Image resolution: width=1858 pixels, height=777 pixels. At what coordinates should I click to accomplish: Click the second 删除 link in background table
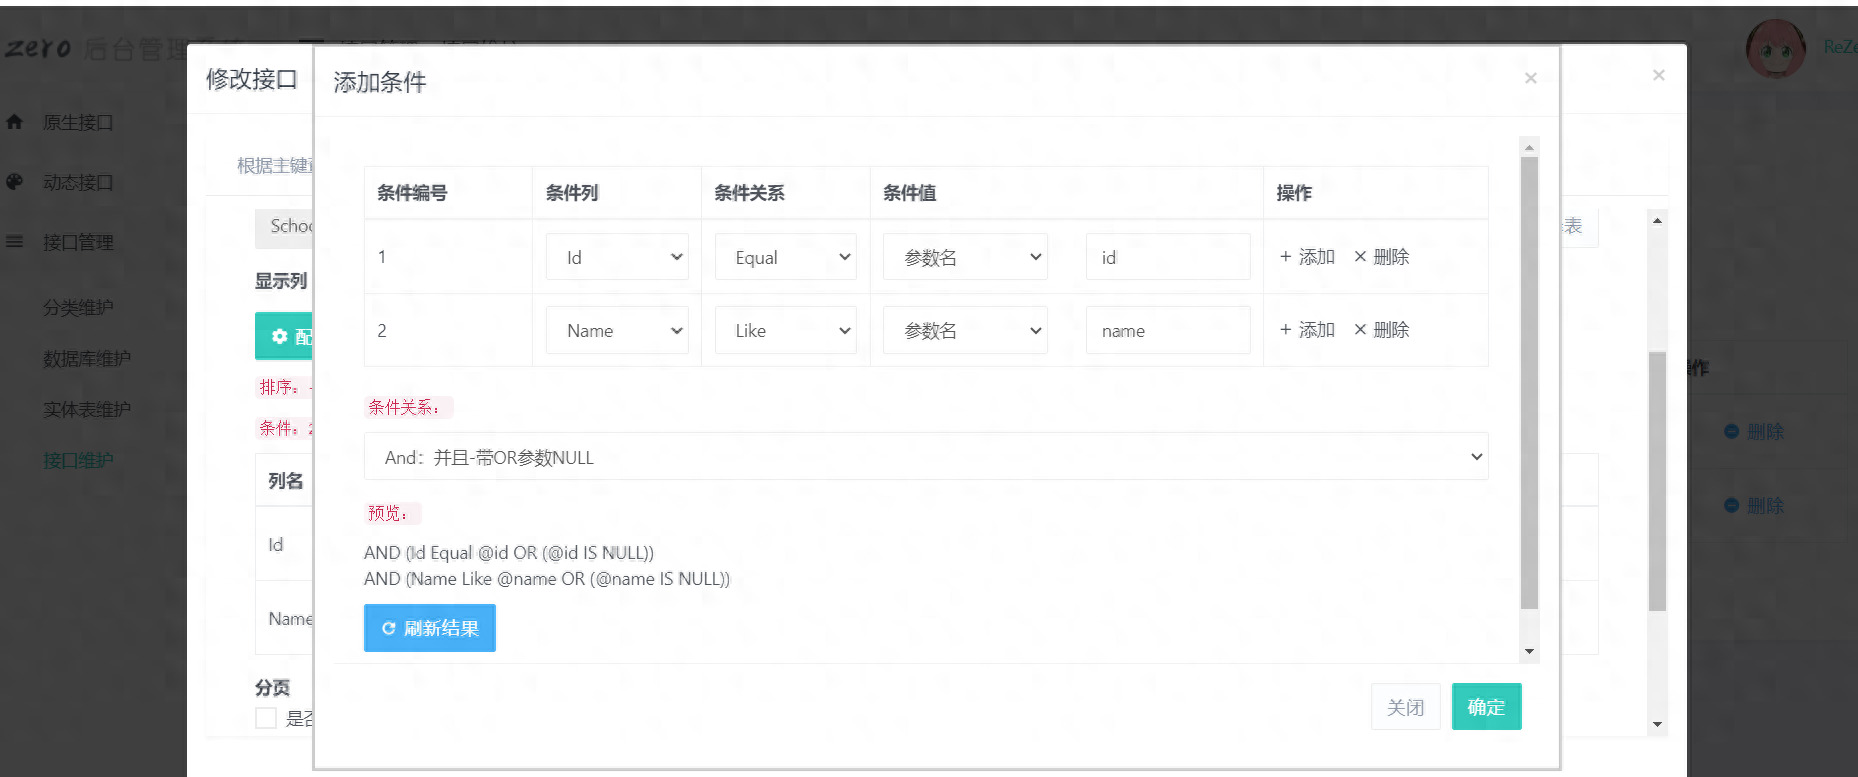point(1755,506)
